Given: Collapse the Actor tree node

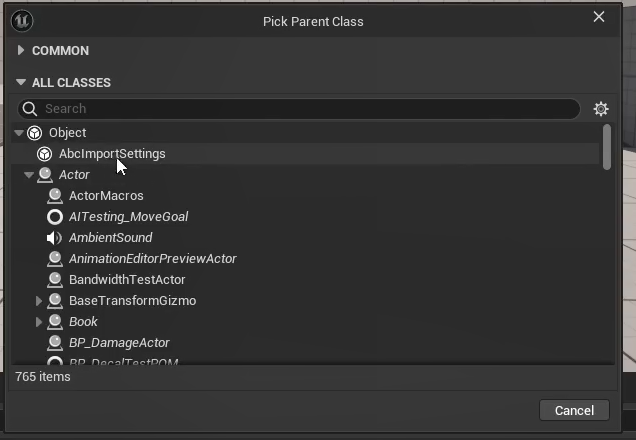Looking at the screenshot, I should click(x=29, y=175).
